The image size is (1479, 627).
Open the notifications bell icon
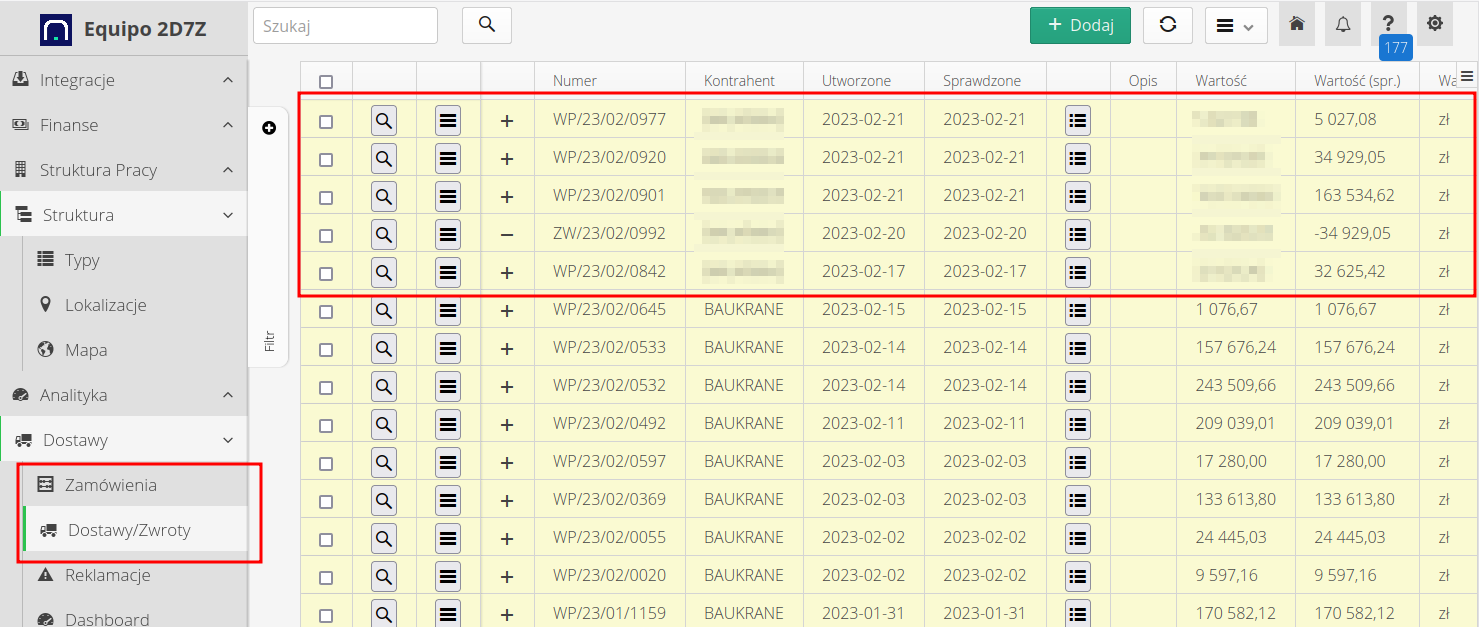(x=1343, y=24)
